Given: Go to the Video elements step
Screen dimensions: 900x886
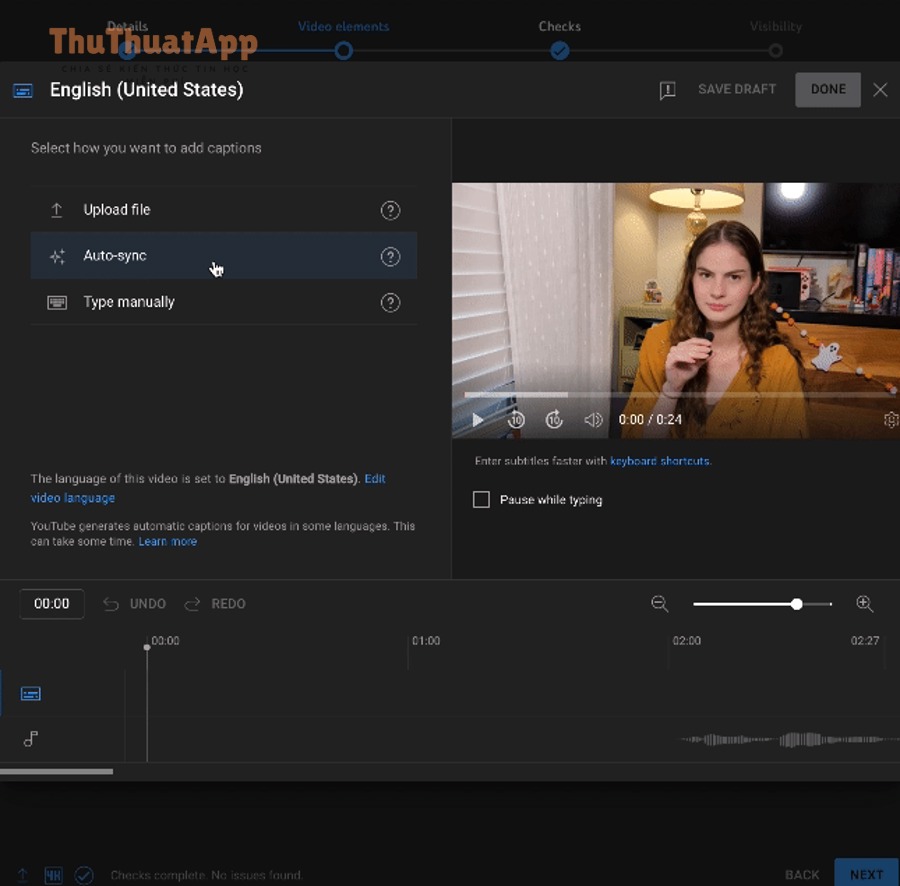Looking at the screenshot, I should pyautogui.click(x=343, y=51).
